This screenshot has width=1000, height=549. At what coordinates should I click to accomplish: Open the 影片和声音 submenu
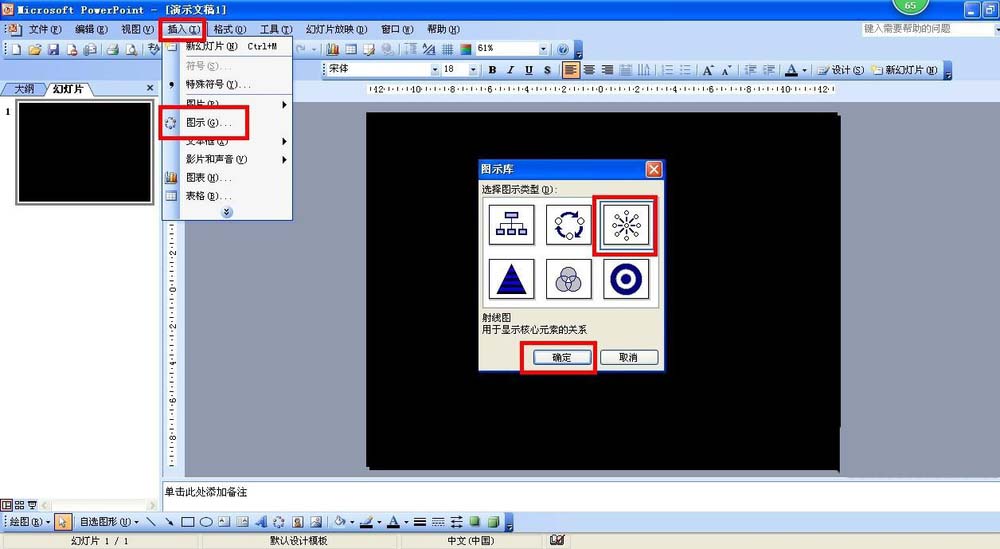(x=228, y=159)
